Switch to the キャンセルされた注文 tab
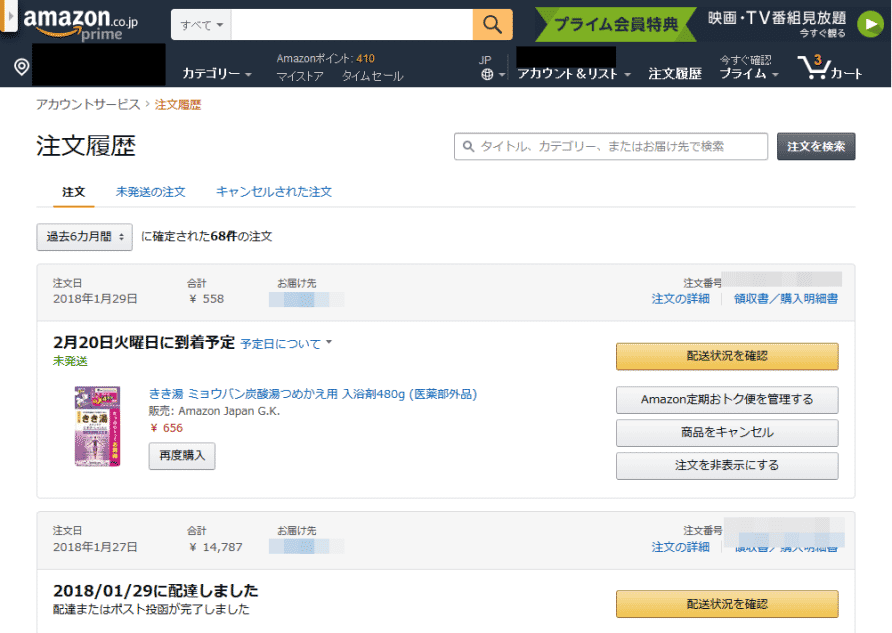 click(274, 192)
